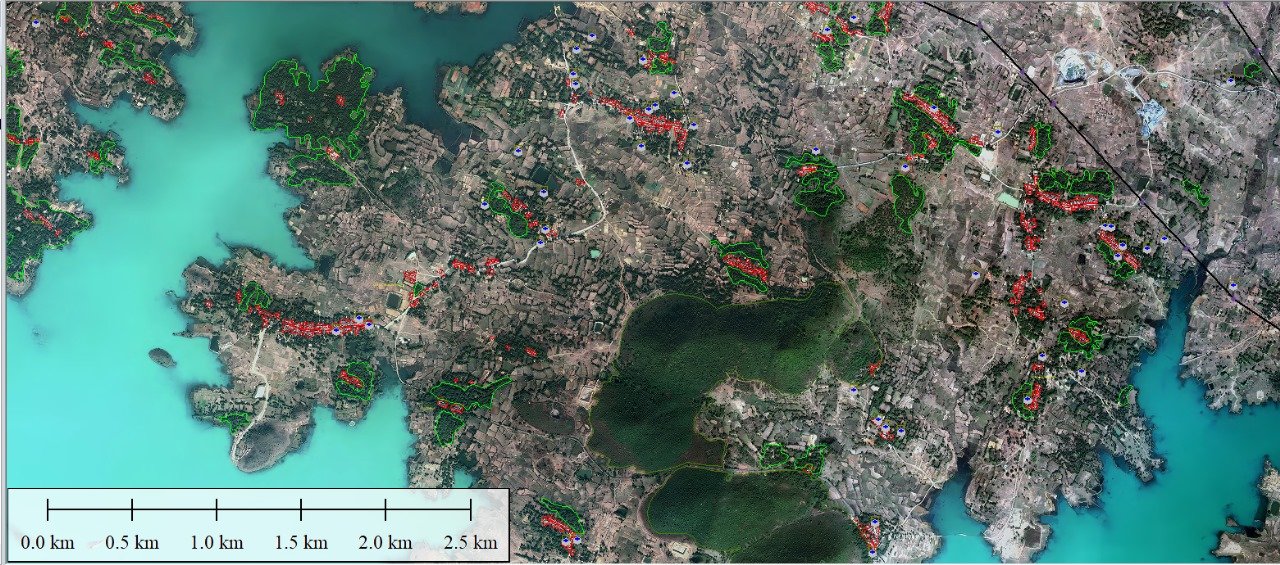The width and height of the screenshot is (1280, 565).
Task: Click the "2.0 km" scale bar label
Action: 386,543
